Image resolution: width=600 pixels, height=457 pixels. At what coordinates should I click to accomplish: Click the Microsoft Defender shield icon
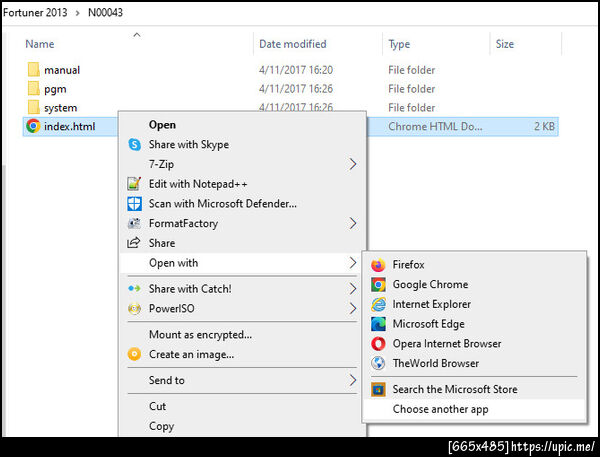(134, 204)
